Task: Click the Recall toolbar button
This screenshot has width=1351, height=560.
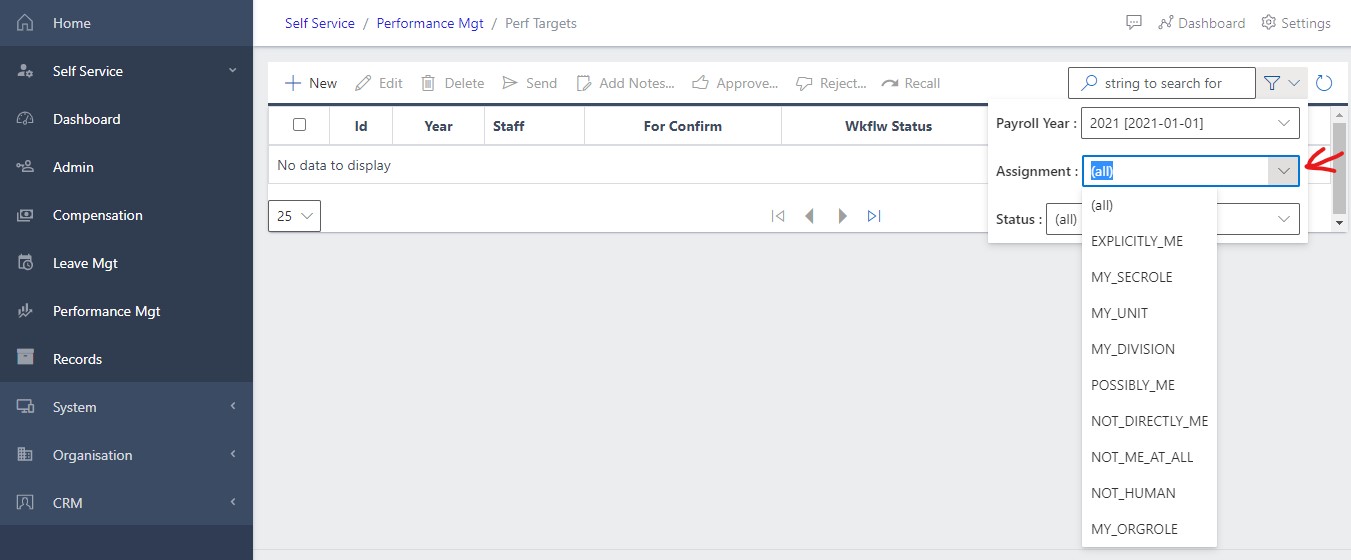Action: (x=911, y=83)
